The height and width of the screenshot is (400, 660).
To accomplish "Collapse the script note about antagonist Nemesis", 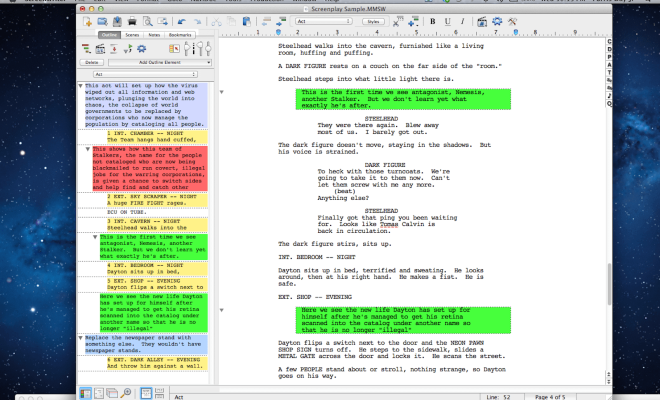I will 221,92.
